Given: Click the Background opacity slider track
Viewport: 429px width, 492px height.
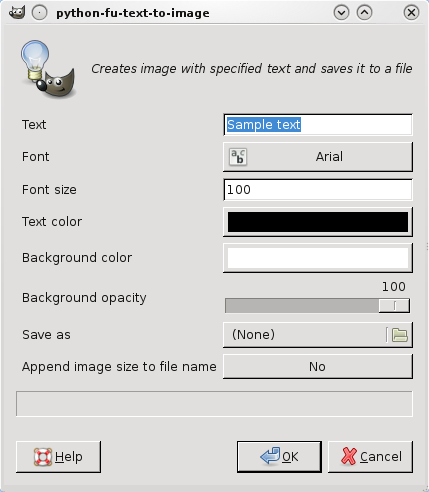Looking at the screenshot, I should coord(317,306).
